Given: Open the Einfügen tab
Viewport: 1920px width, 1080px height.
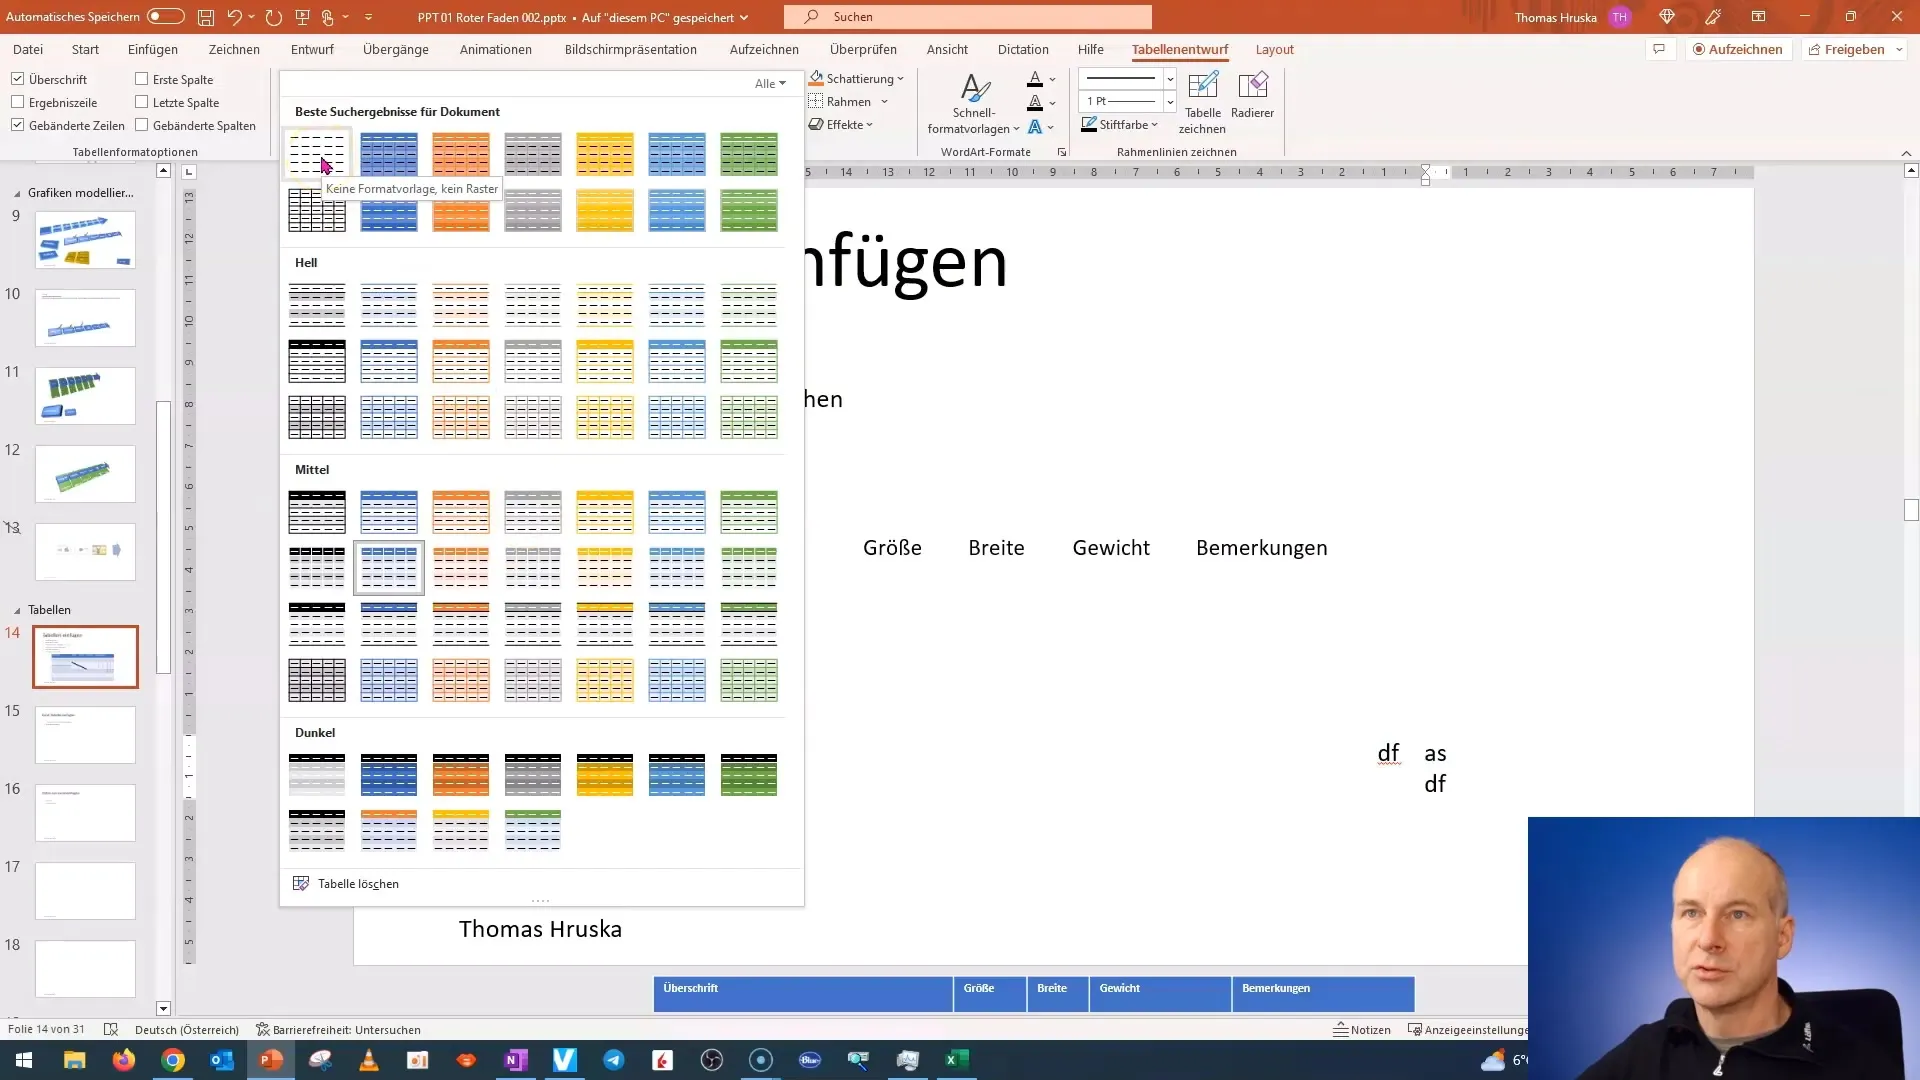Looking at the screenshot, I should [153, 49].
